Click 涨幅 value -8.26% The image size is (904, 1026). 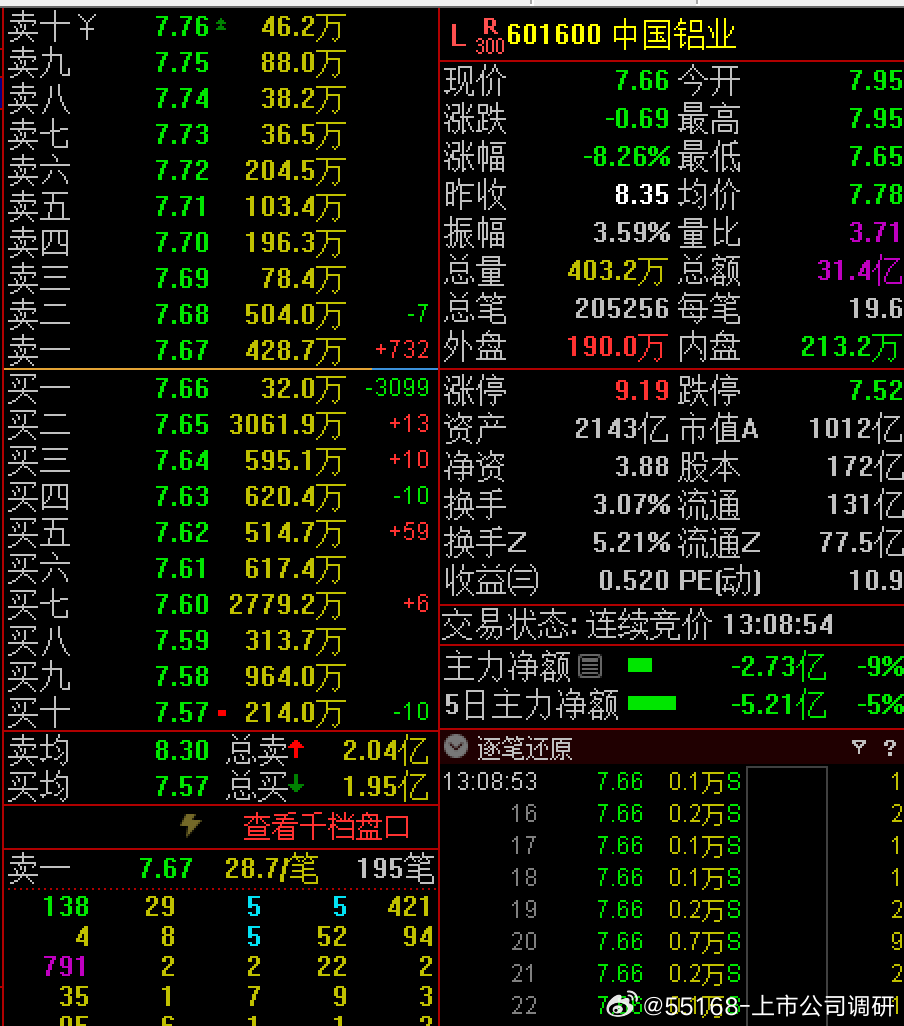pos(627,157)
